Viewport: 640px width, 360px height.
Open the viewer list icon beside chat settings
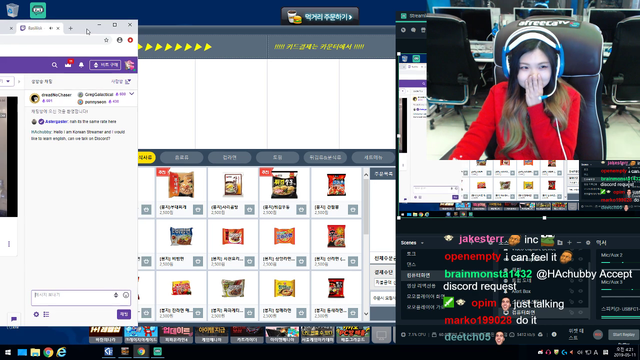click(46, 314)
